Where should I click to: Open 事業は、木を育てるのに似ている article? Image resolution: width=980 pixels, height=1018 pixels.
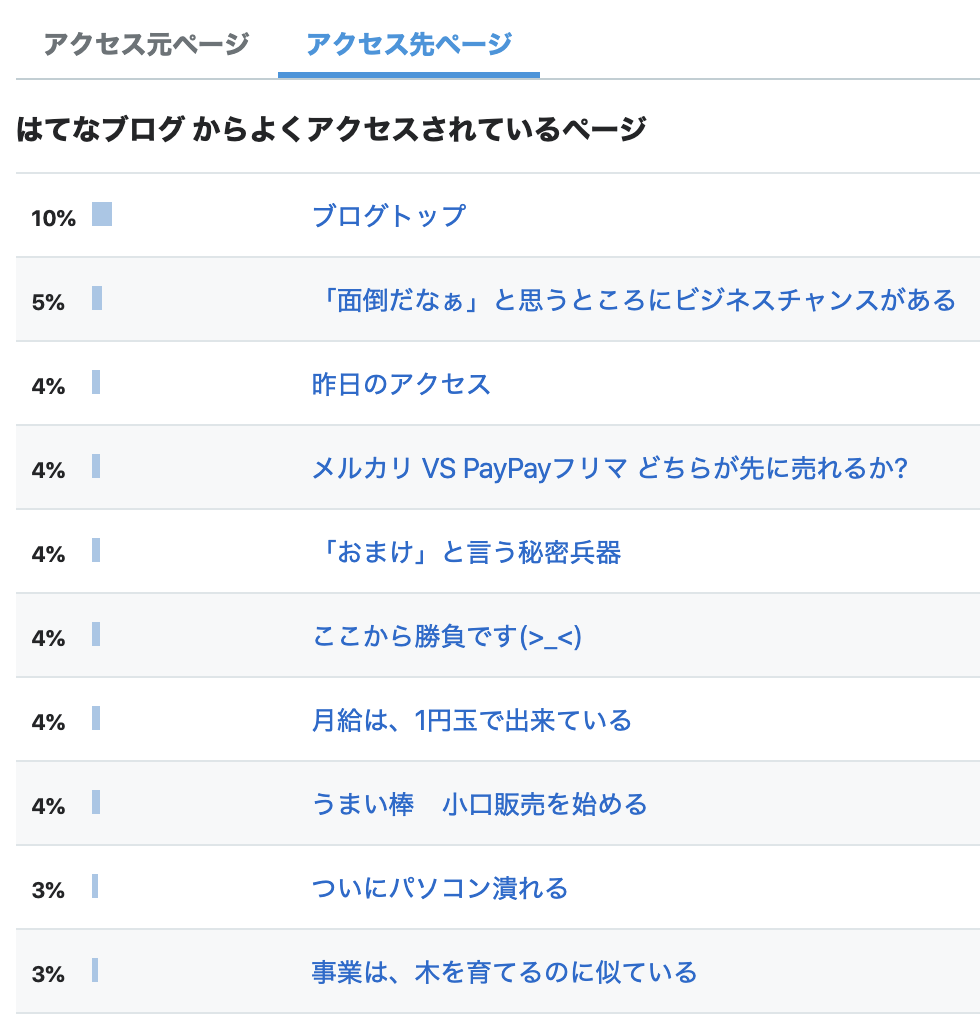click(504, 972)
